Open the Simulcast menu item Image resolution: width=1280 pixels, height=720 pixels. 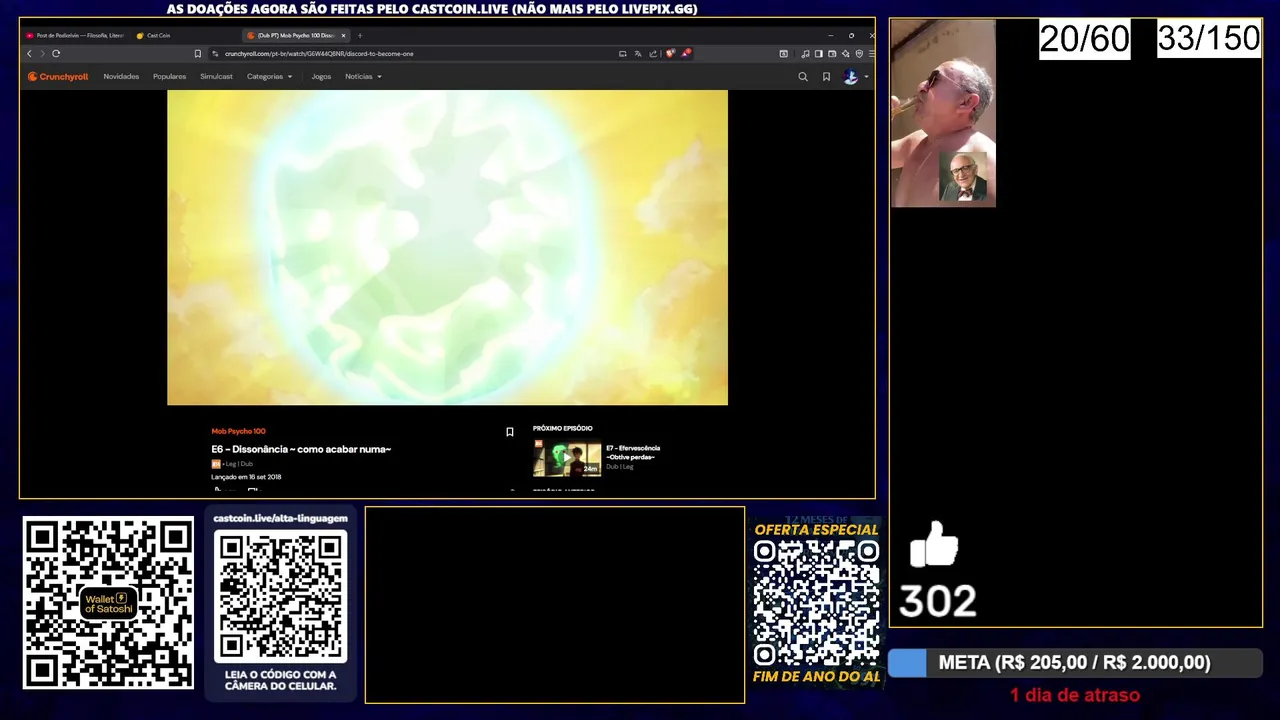[x=216, y=77]
